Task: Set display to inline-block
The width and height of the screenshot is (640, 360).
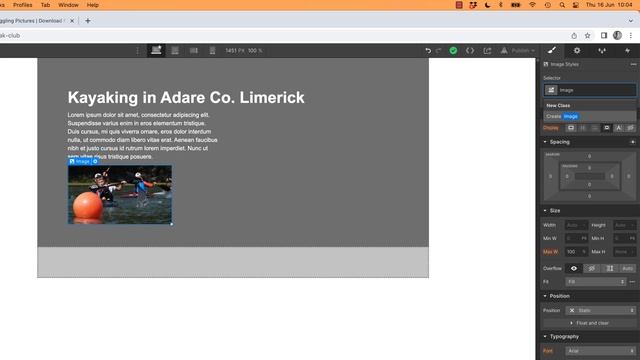Action: point(607,128)
